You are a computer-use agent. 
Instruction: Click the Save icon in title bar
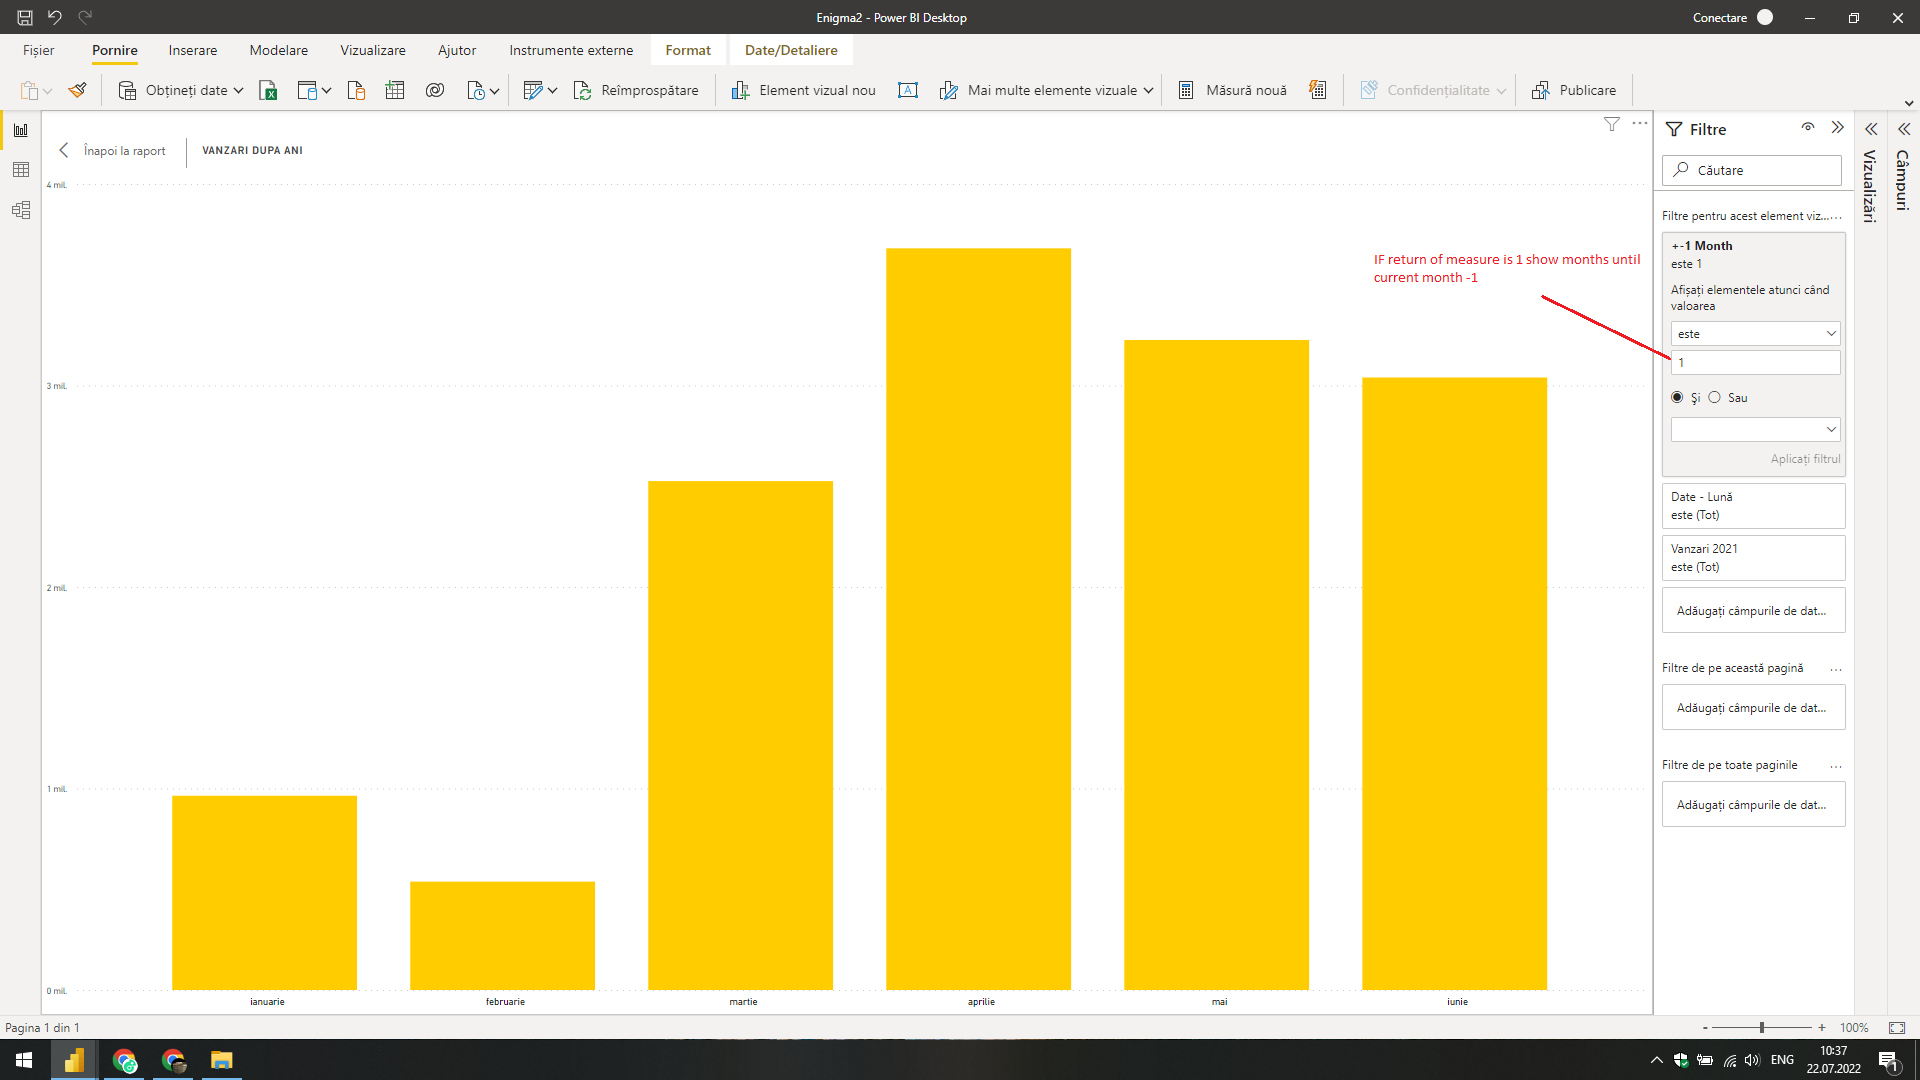click(25, 17)
